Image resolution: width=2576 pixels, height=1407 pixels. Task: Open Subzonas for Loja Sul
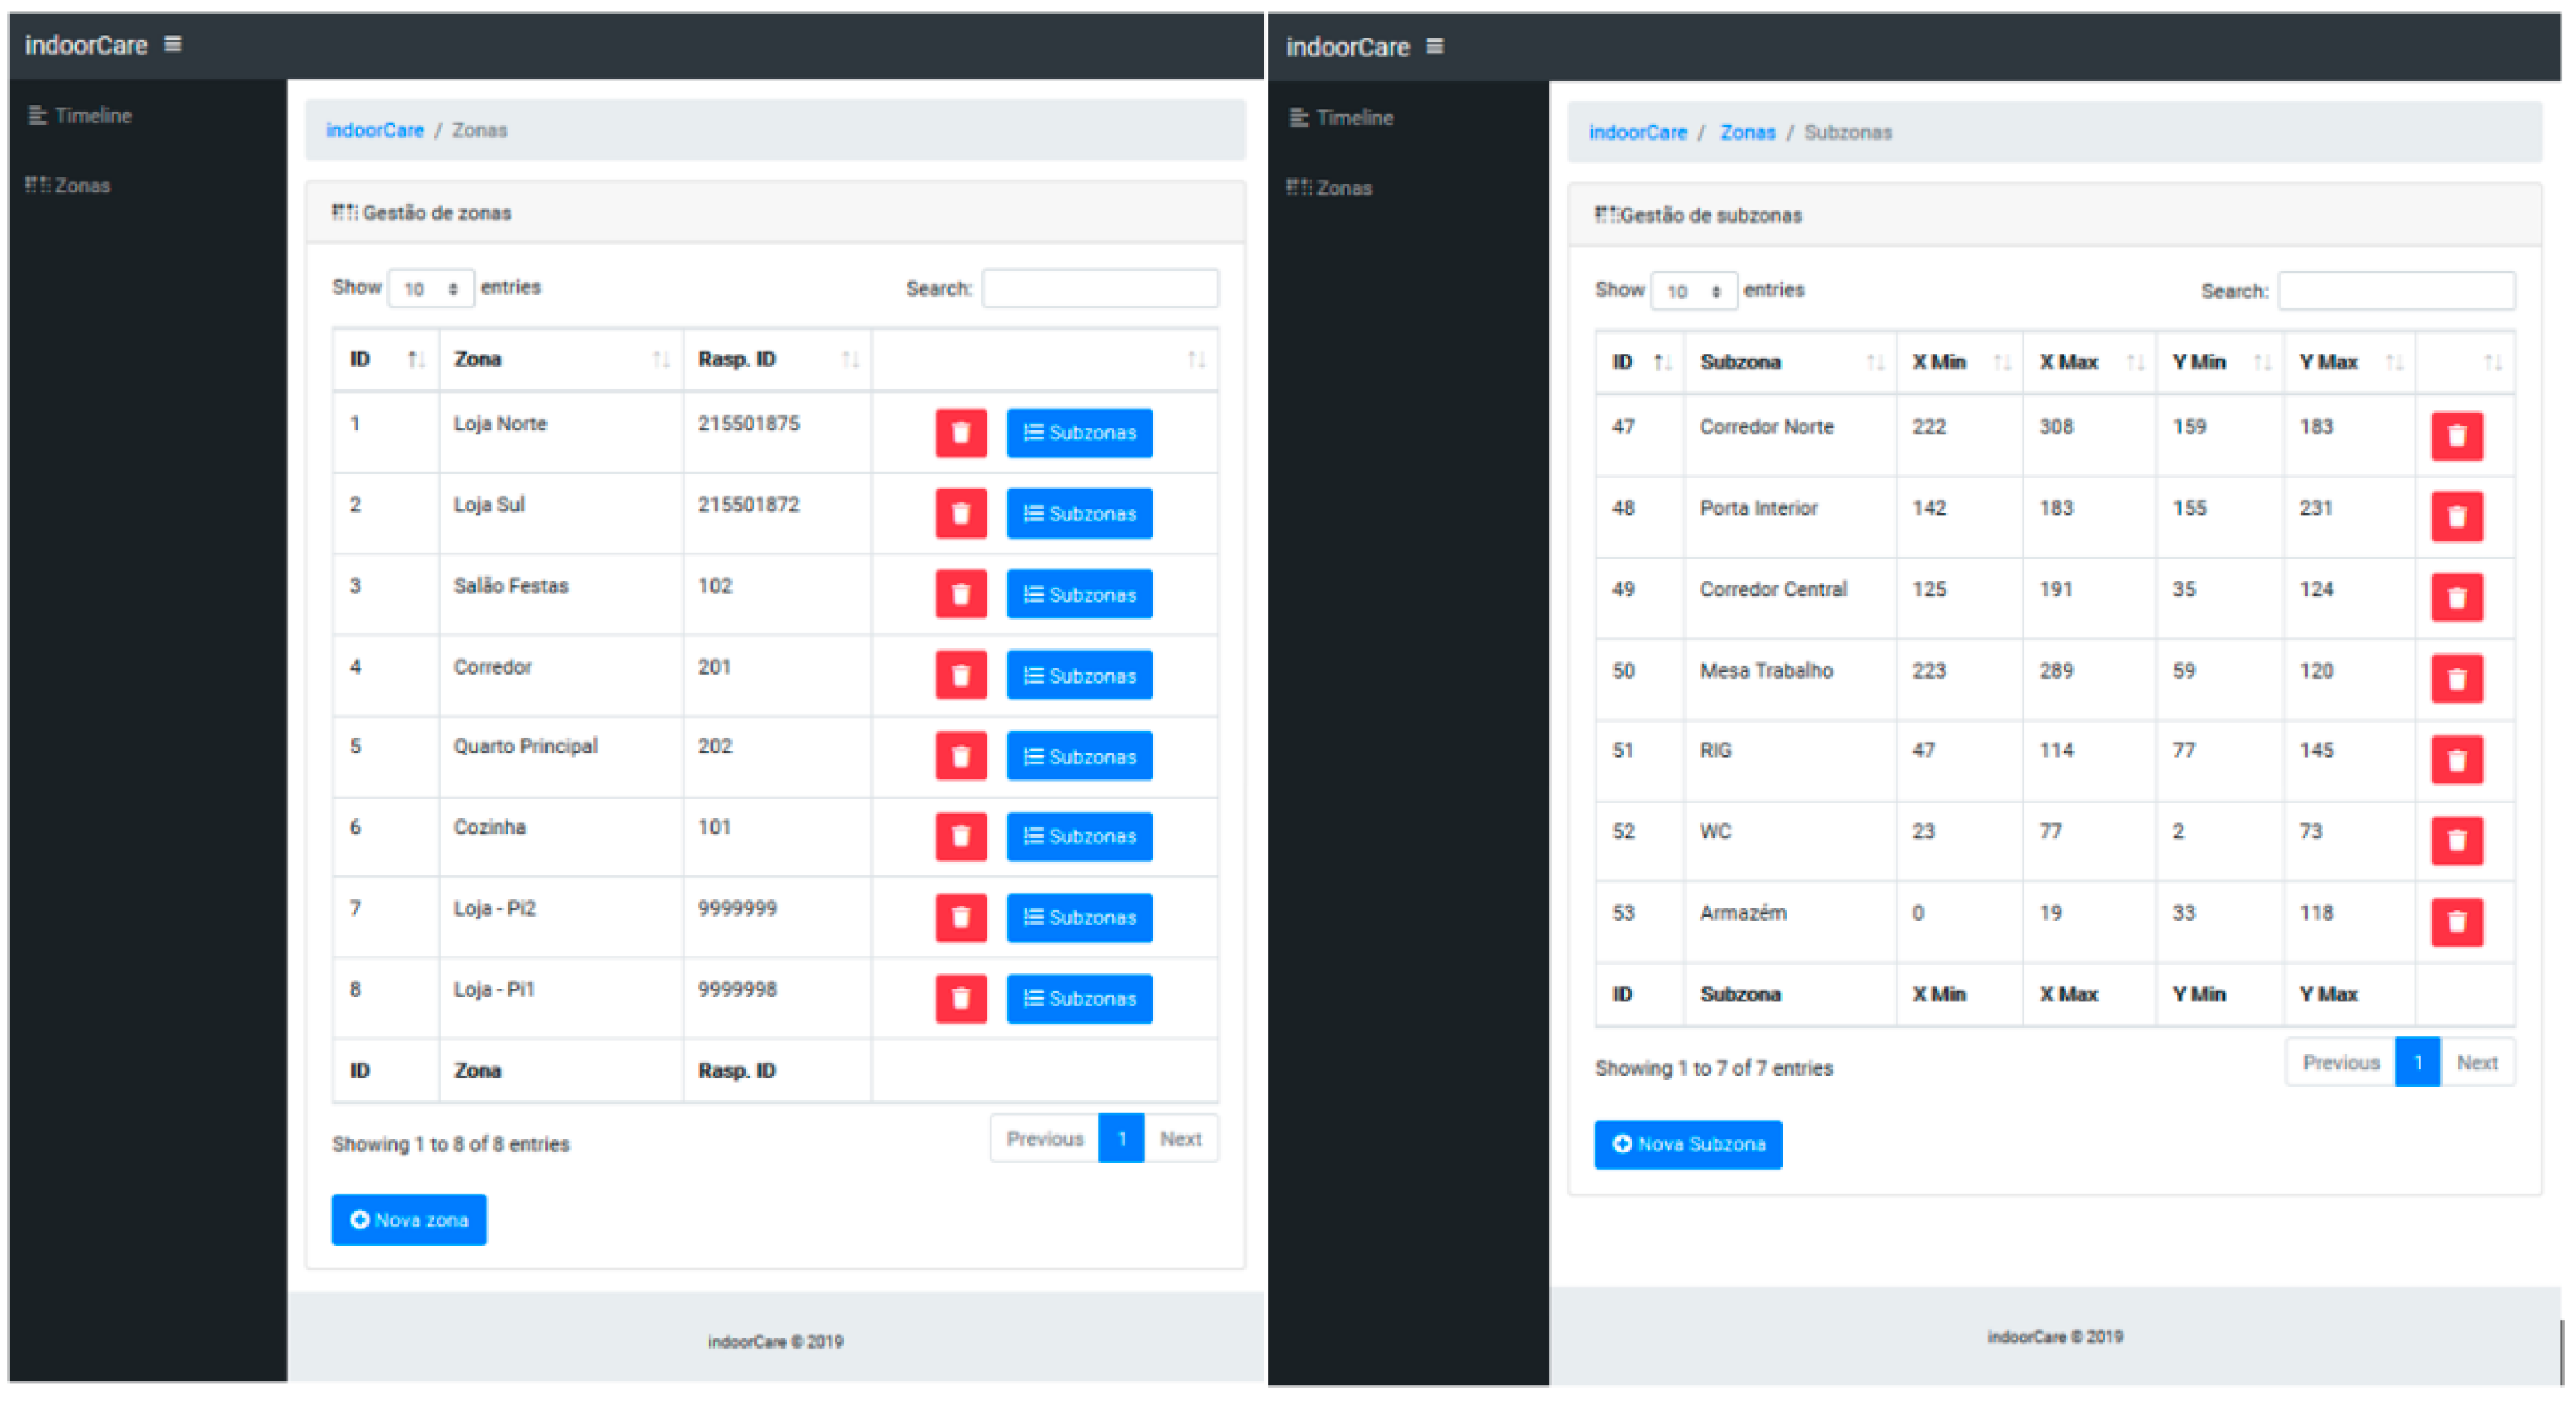(1079, 514)
